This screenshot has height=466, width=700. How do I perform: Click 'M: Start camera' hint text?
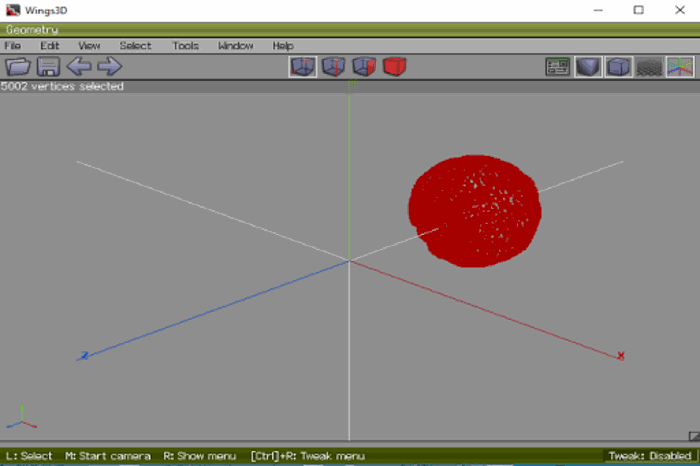(x=108, y=456)
